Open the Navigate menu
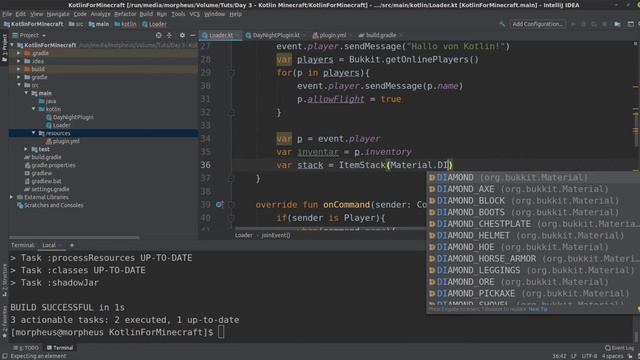The width and height of the screenshot is (640, 360). (x=58, y=14)
